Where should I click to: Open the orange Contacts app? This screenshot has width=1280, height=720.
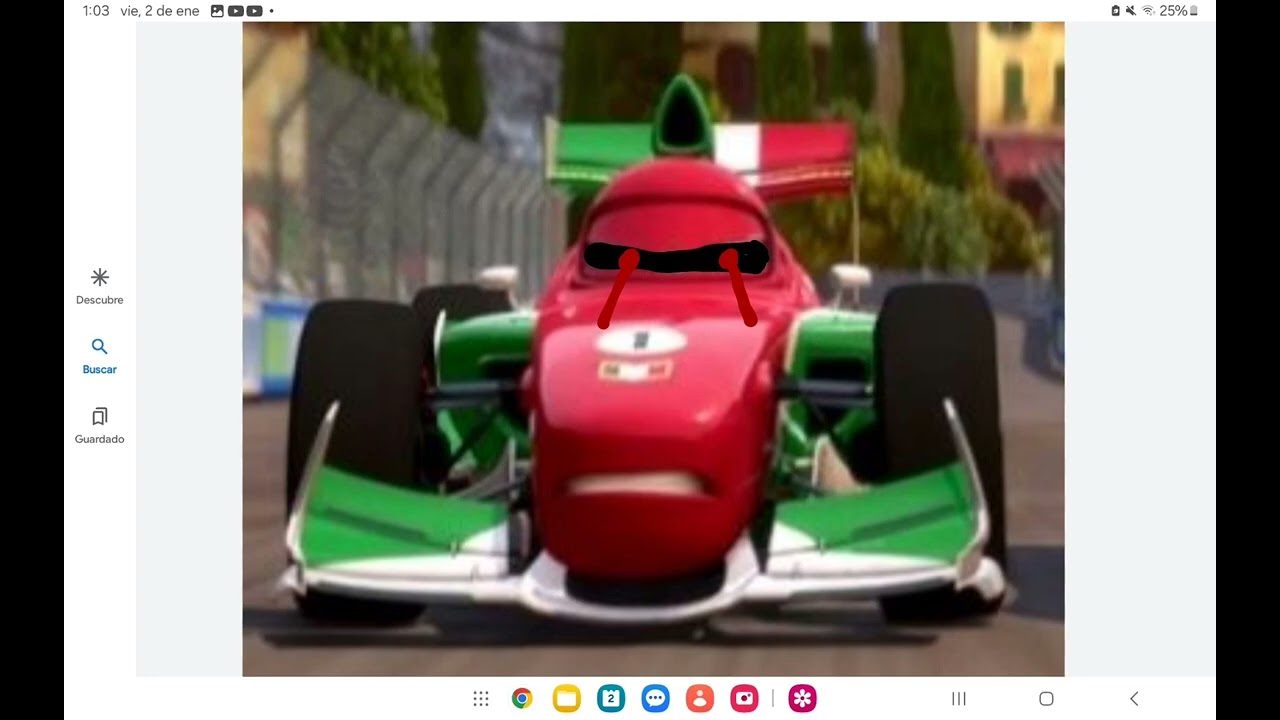[x=700, y=699]
